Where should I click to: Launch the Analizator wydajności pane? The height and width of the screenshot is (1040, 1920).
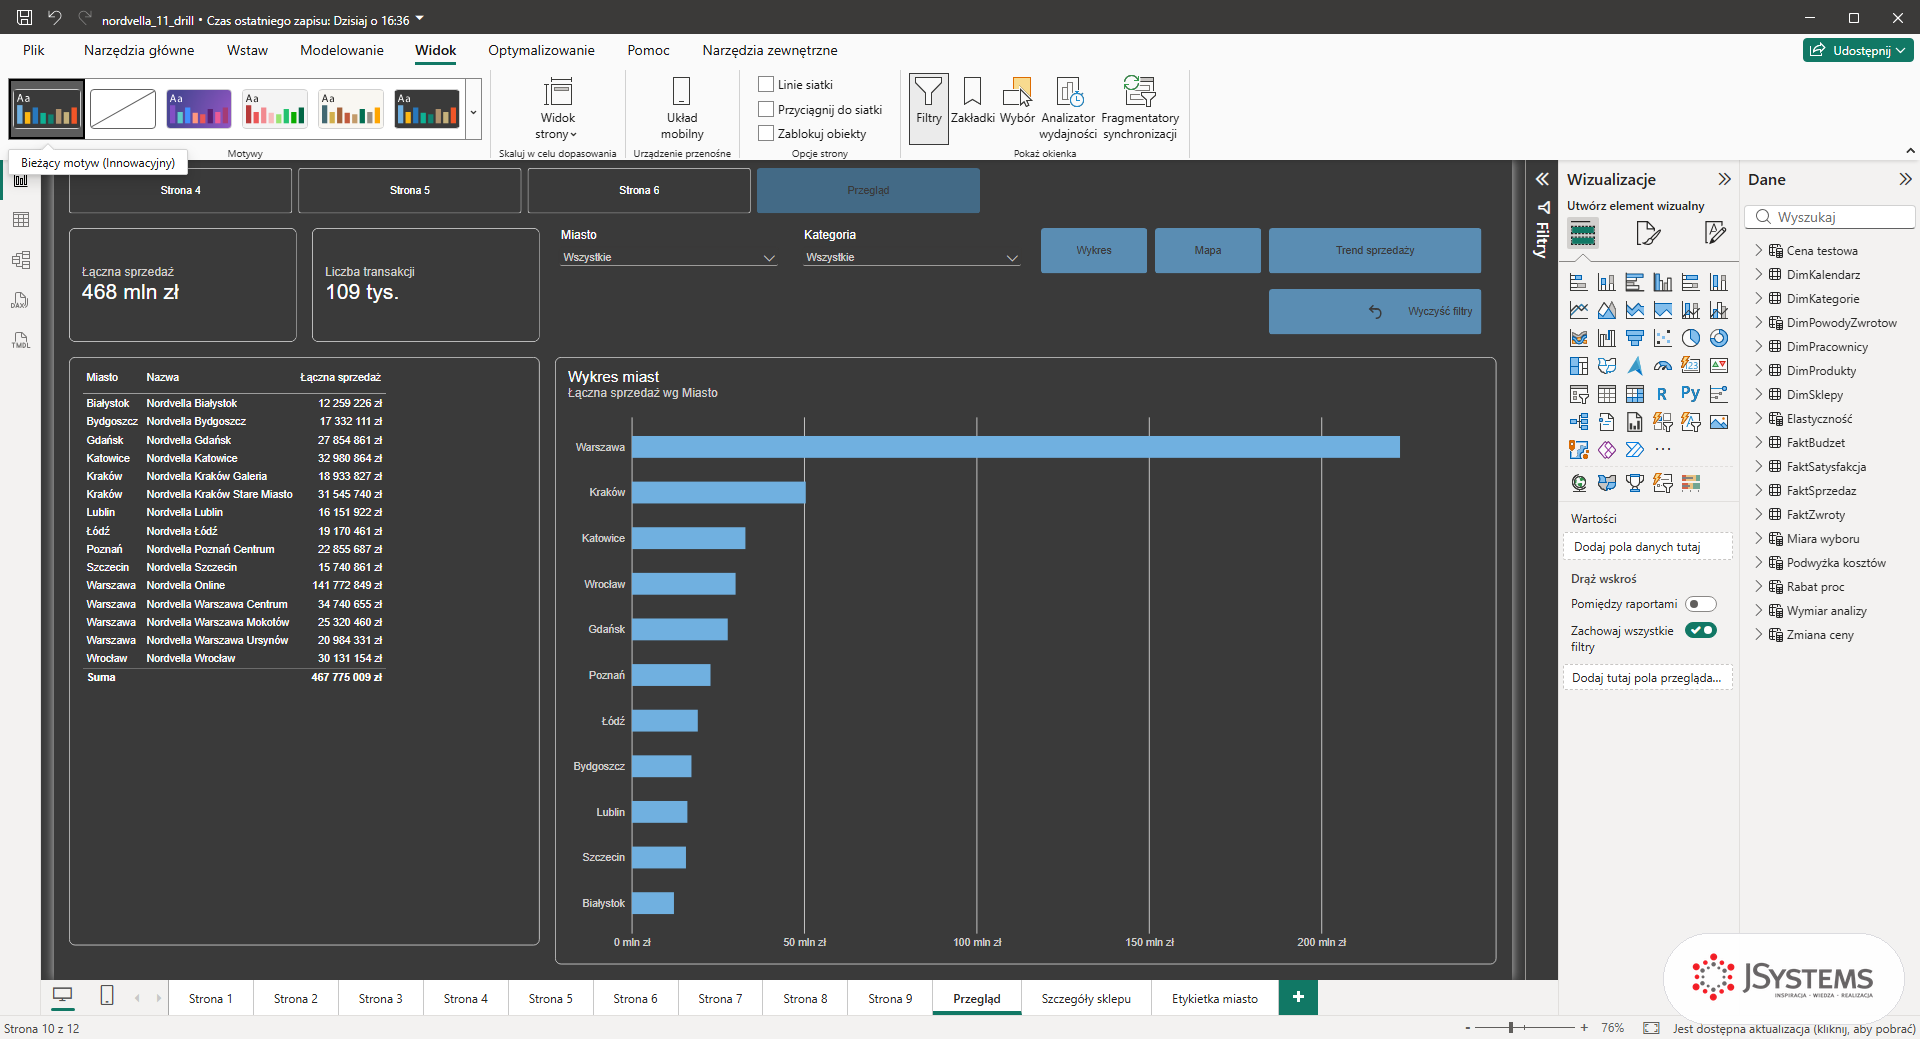point(1068,107)
